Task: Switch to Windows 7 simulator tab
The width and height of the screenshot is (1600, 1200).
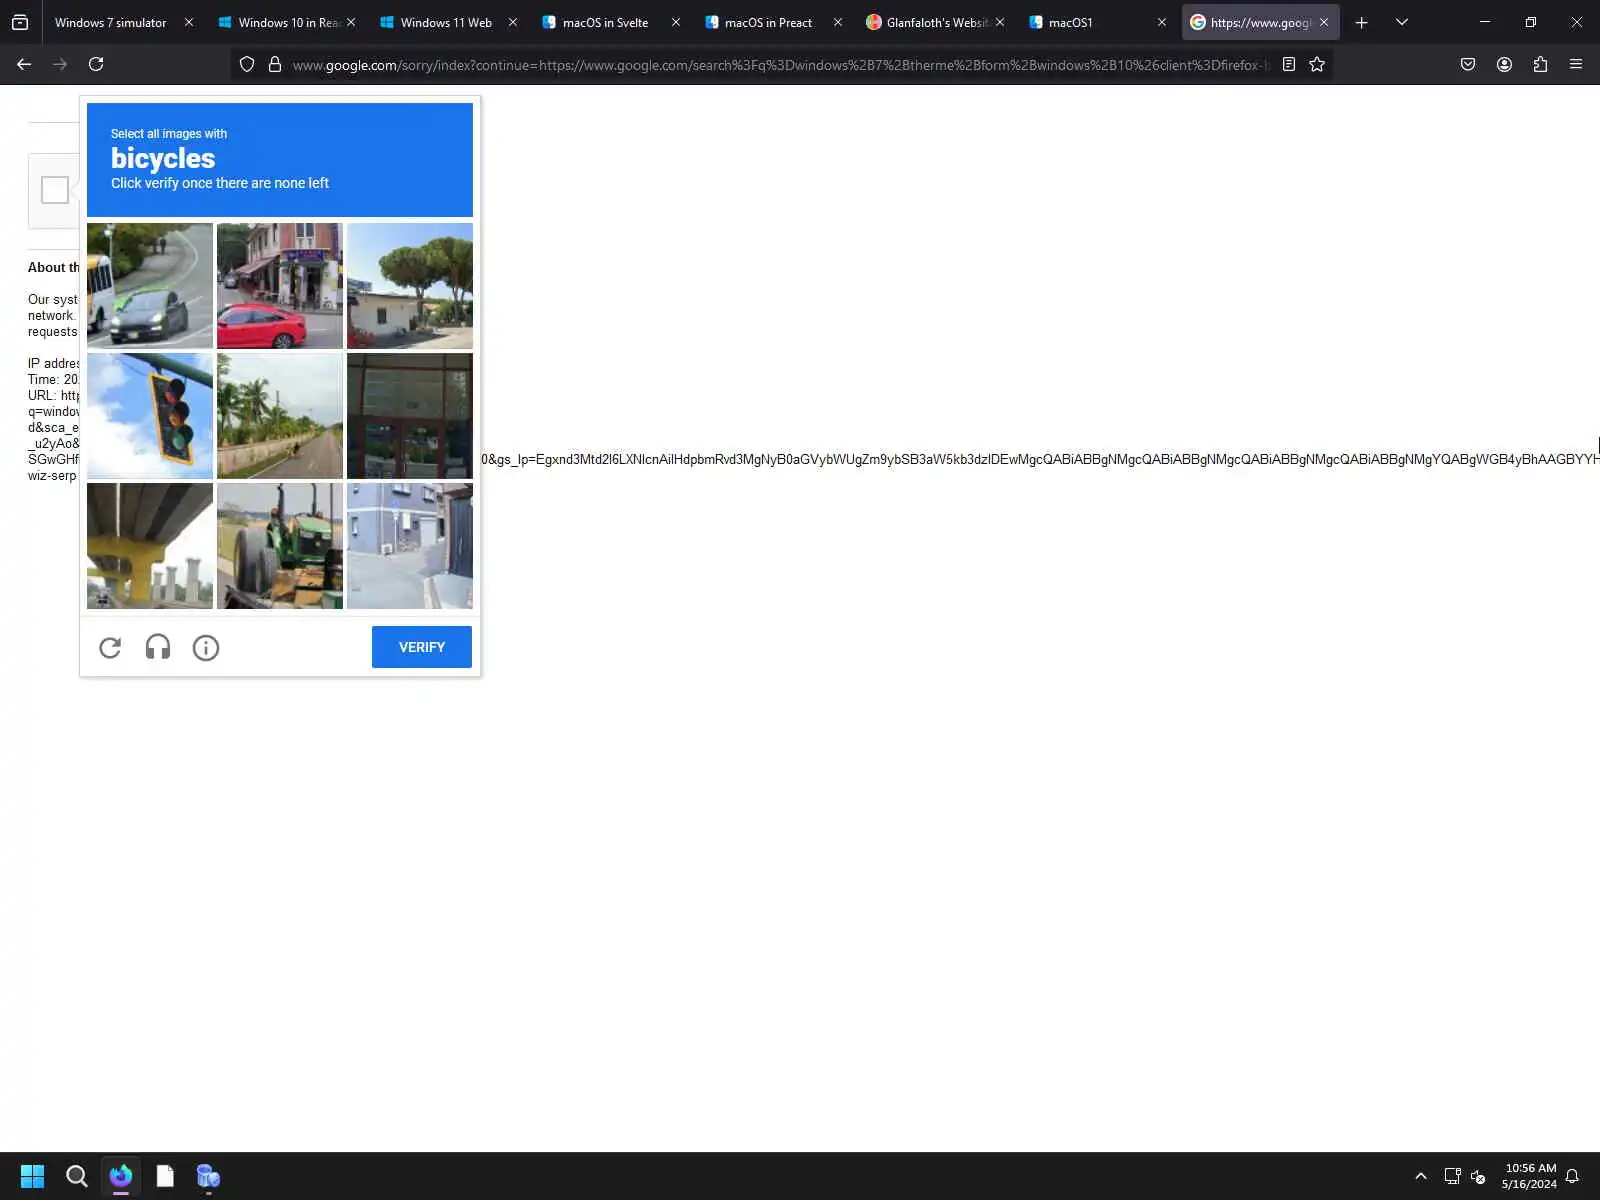Action: [x=111, y=22]
